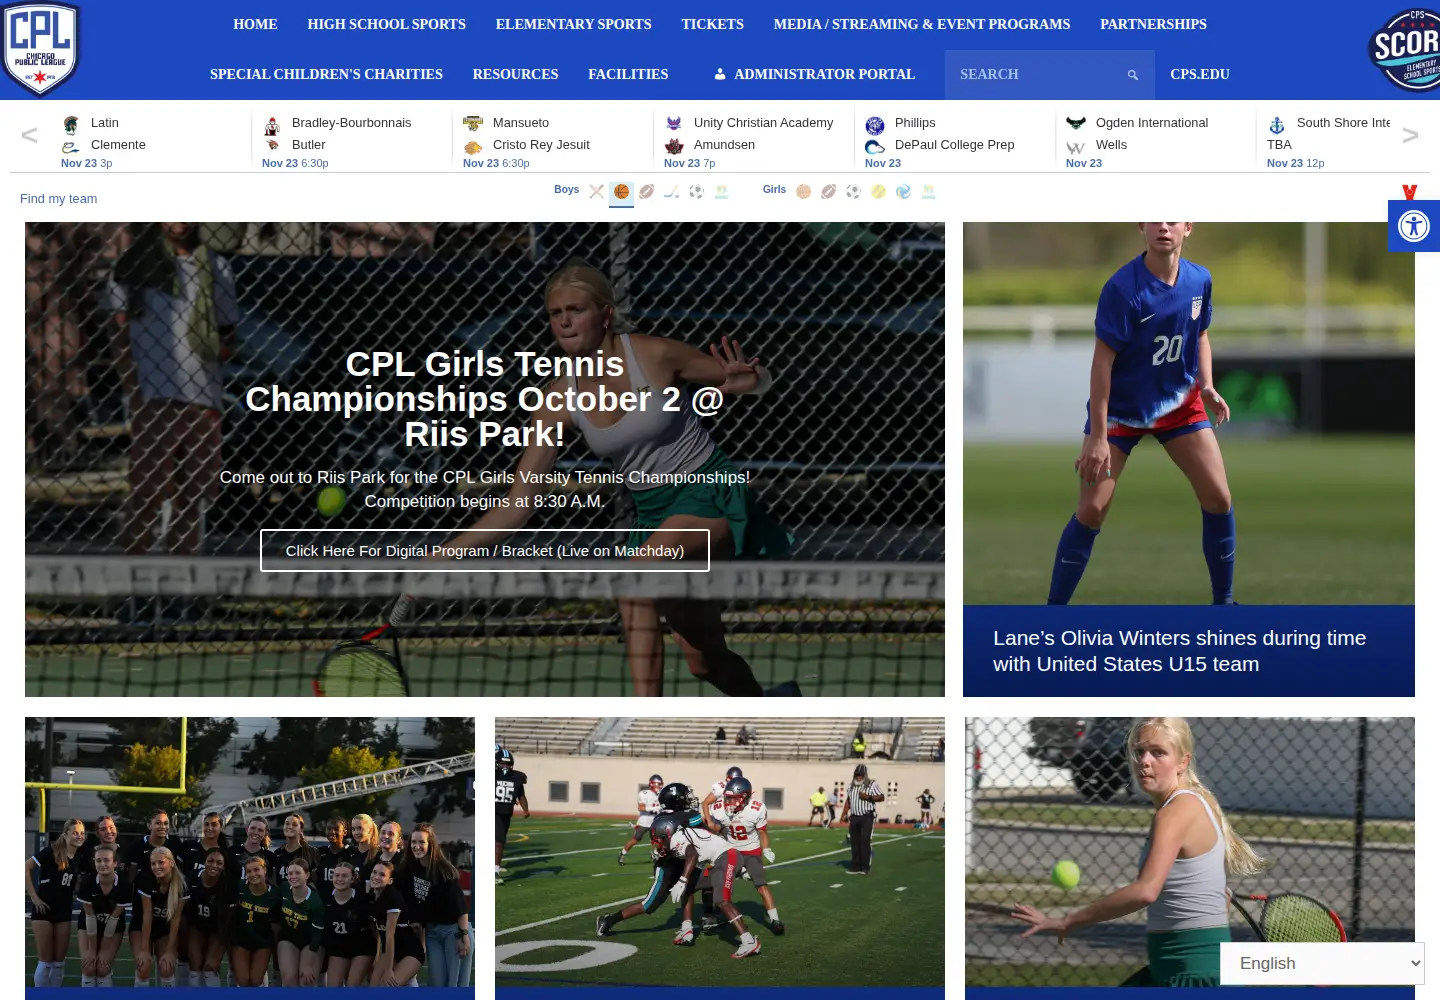Open Unity Christian Academy vs Amundsen game
This screenshot has height=1000, width=1440.
tap(753, 140)
